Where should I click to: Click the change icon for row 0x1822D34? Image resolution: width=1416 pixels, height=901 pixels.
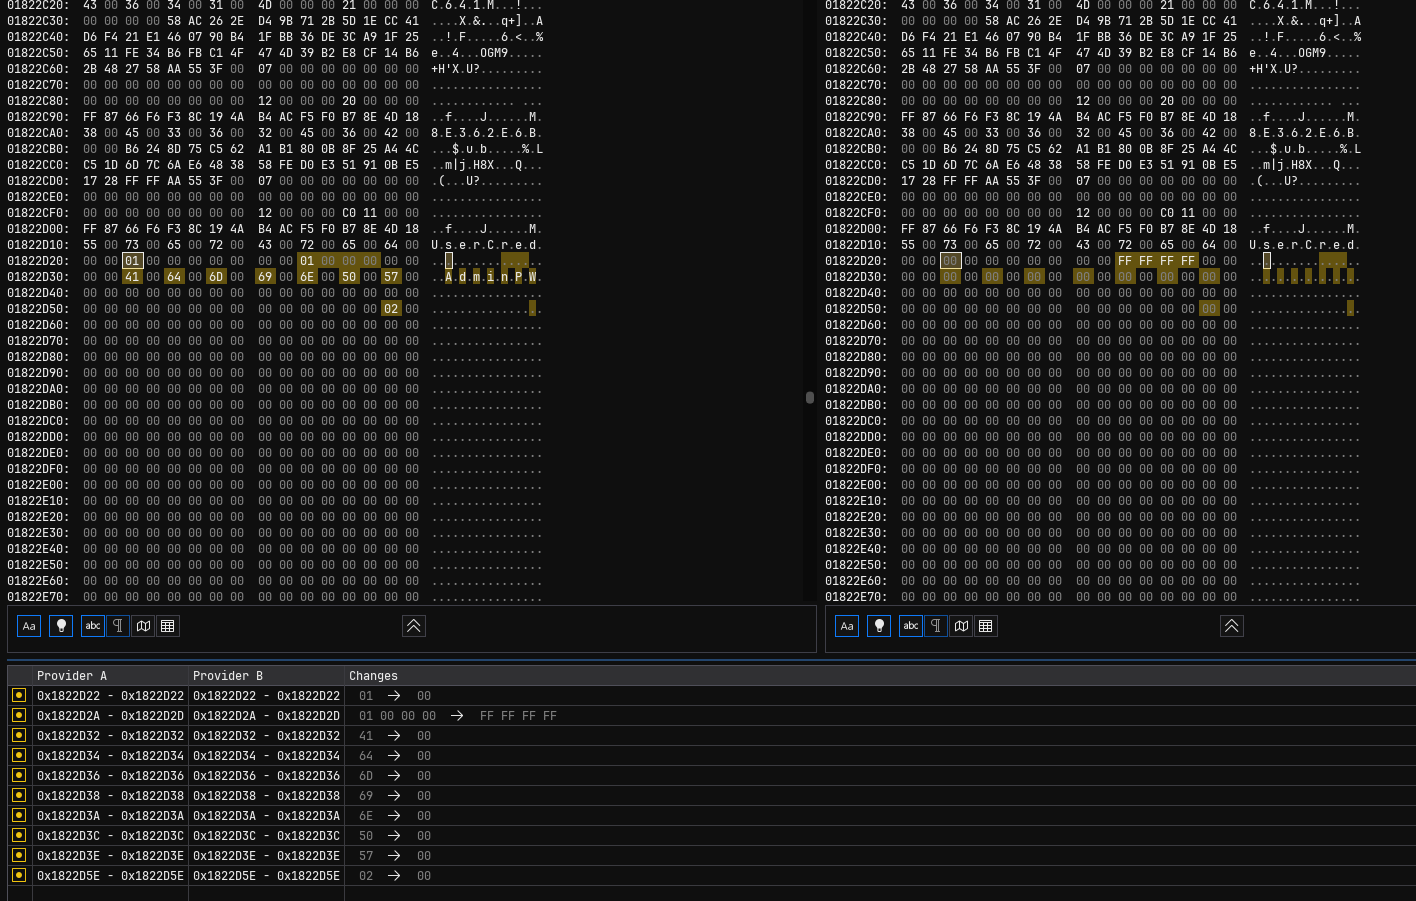pyautogui.click(x=19, y=755)
